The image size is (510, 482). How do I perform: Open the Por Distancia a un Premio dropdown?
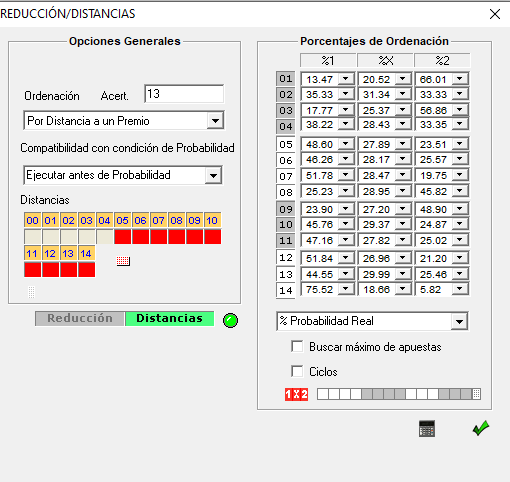click(215, 121)
